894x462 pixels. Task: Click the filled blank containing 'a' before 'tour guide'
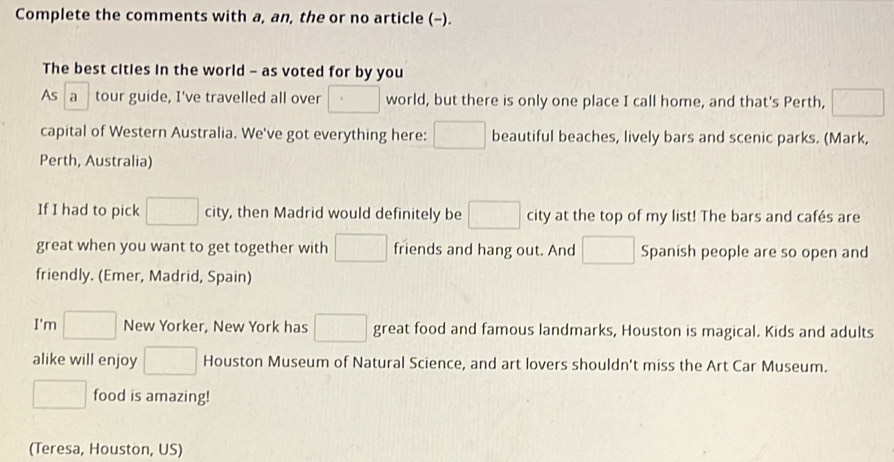coord(76,96)
